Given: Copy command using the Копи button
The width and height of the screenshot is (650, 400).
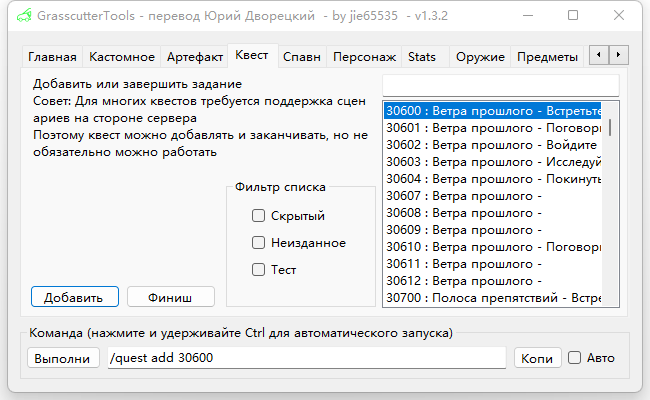Looking at the screenshot, I should point(537,358).
